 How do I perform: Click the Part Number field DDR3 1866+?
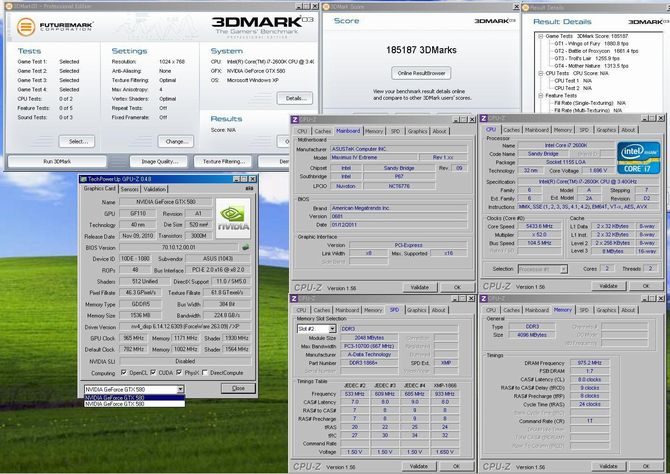pos(370,363)
